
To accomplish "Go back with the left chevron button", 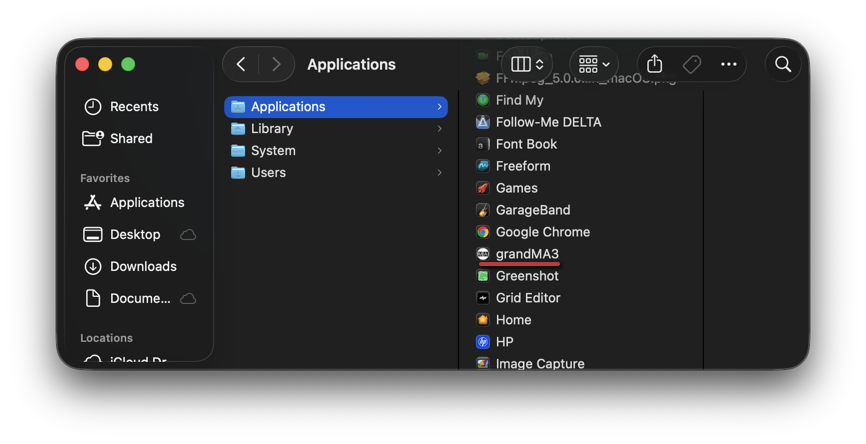I will click(241, 65).
